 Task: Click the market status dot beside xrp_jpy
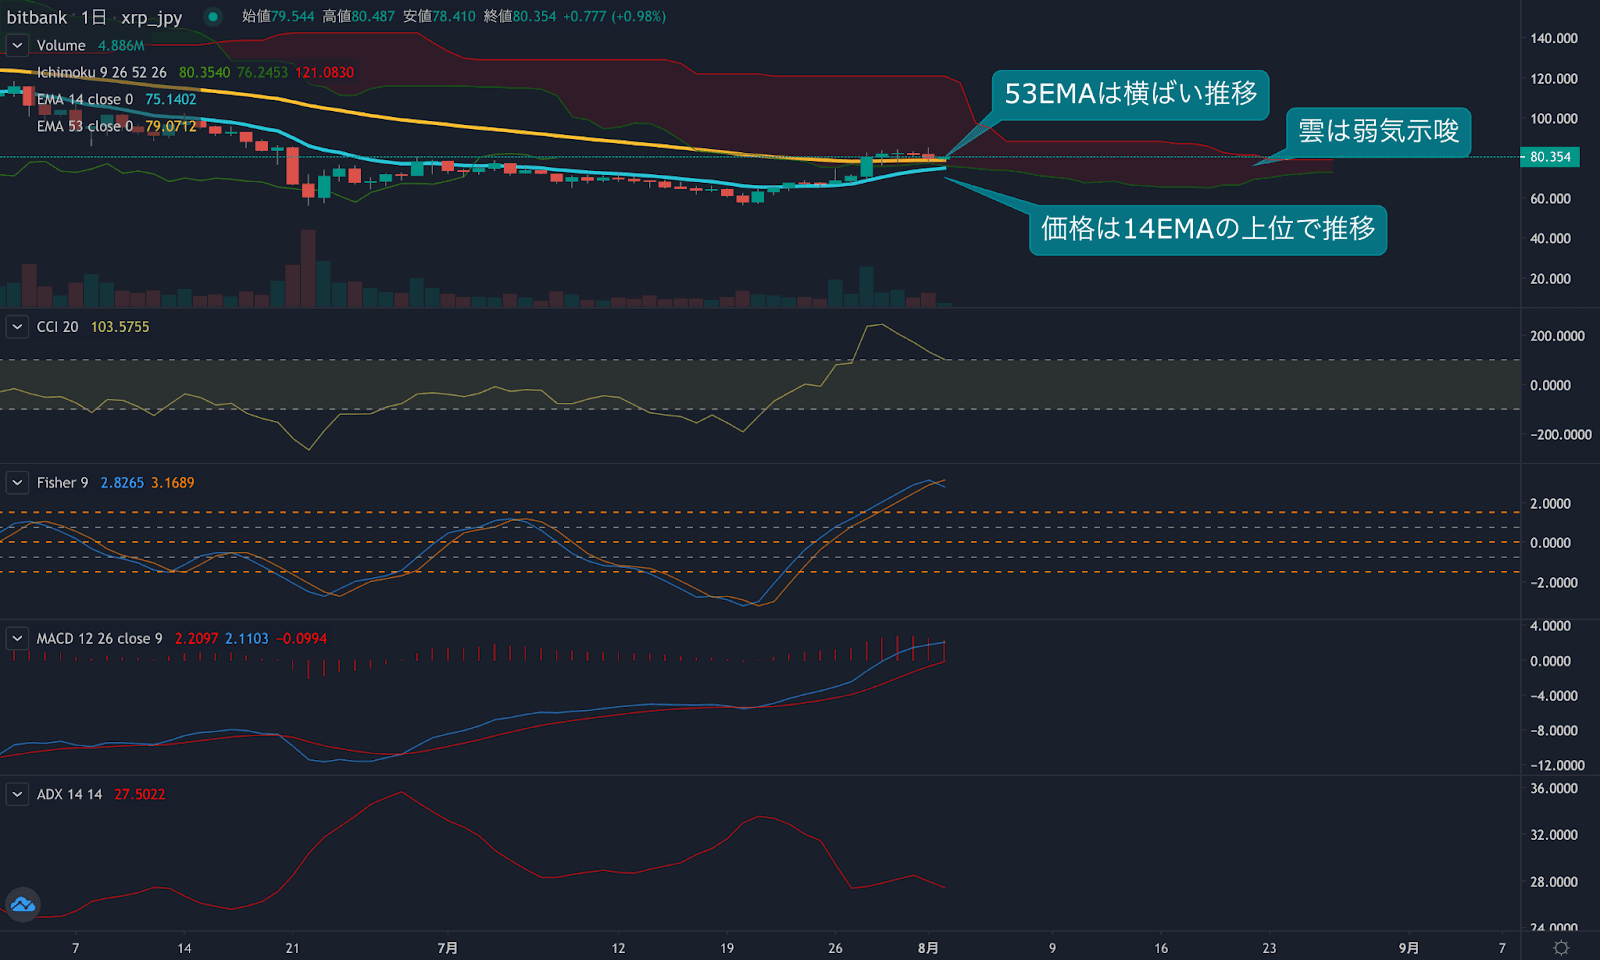click(208, 16)
